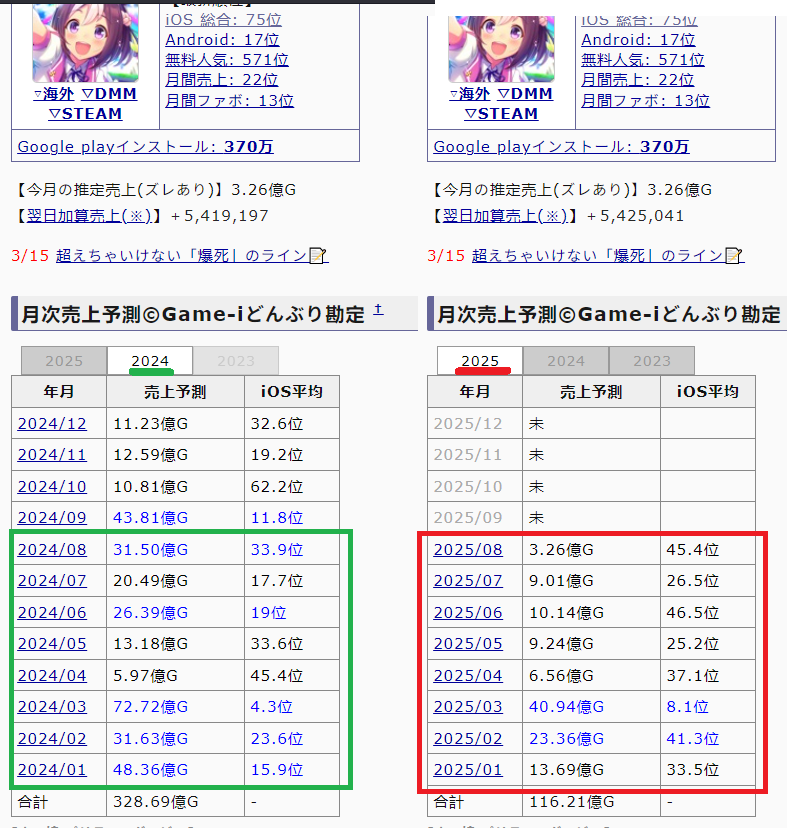The height and width of the screenshot is (828, 788).
Task: Open the 2024/12 month link
Action: 52,424
